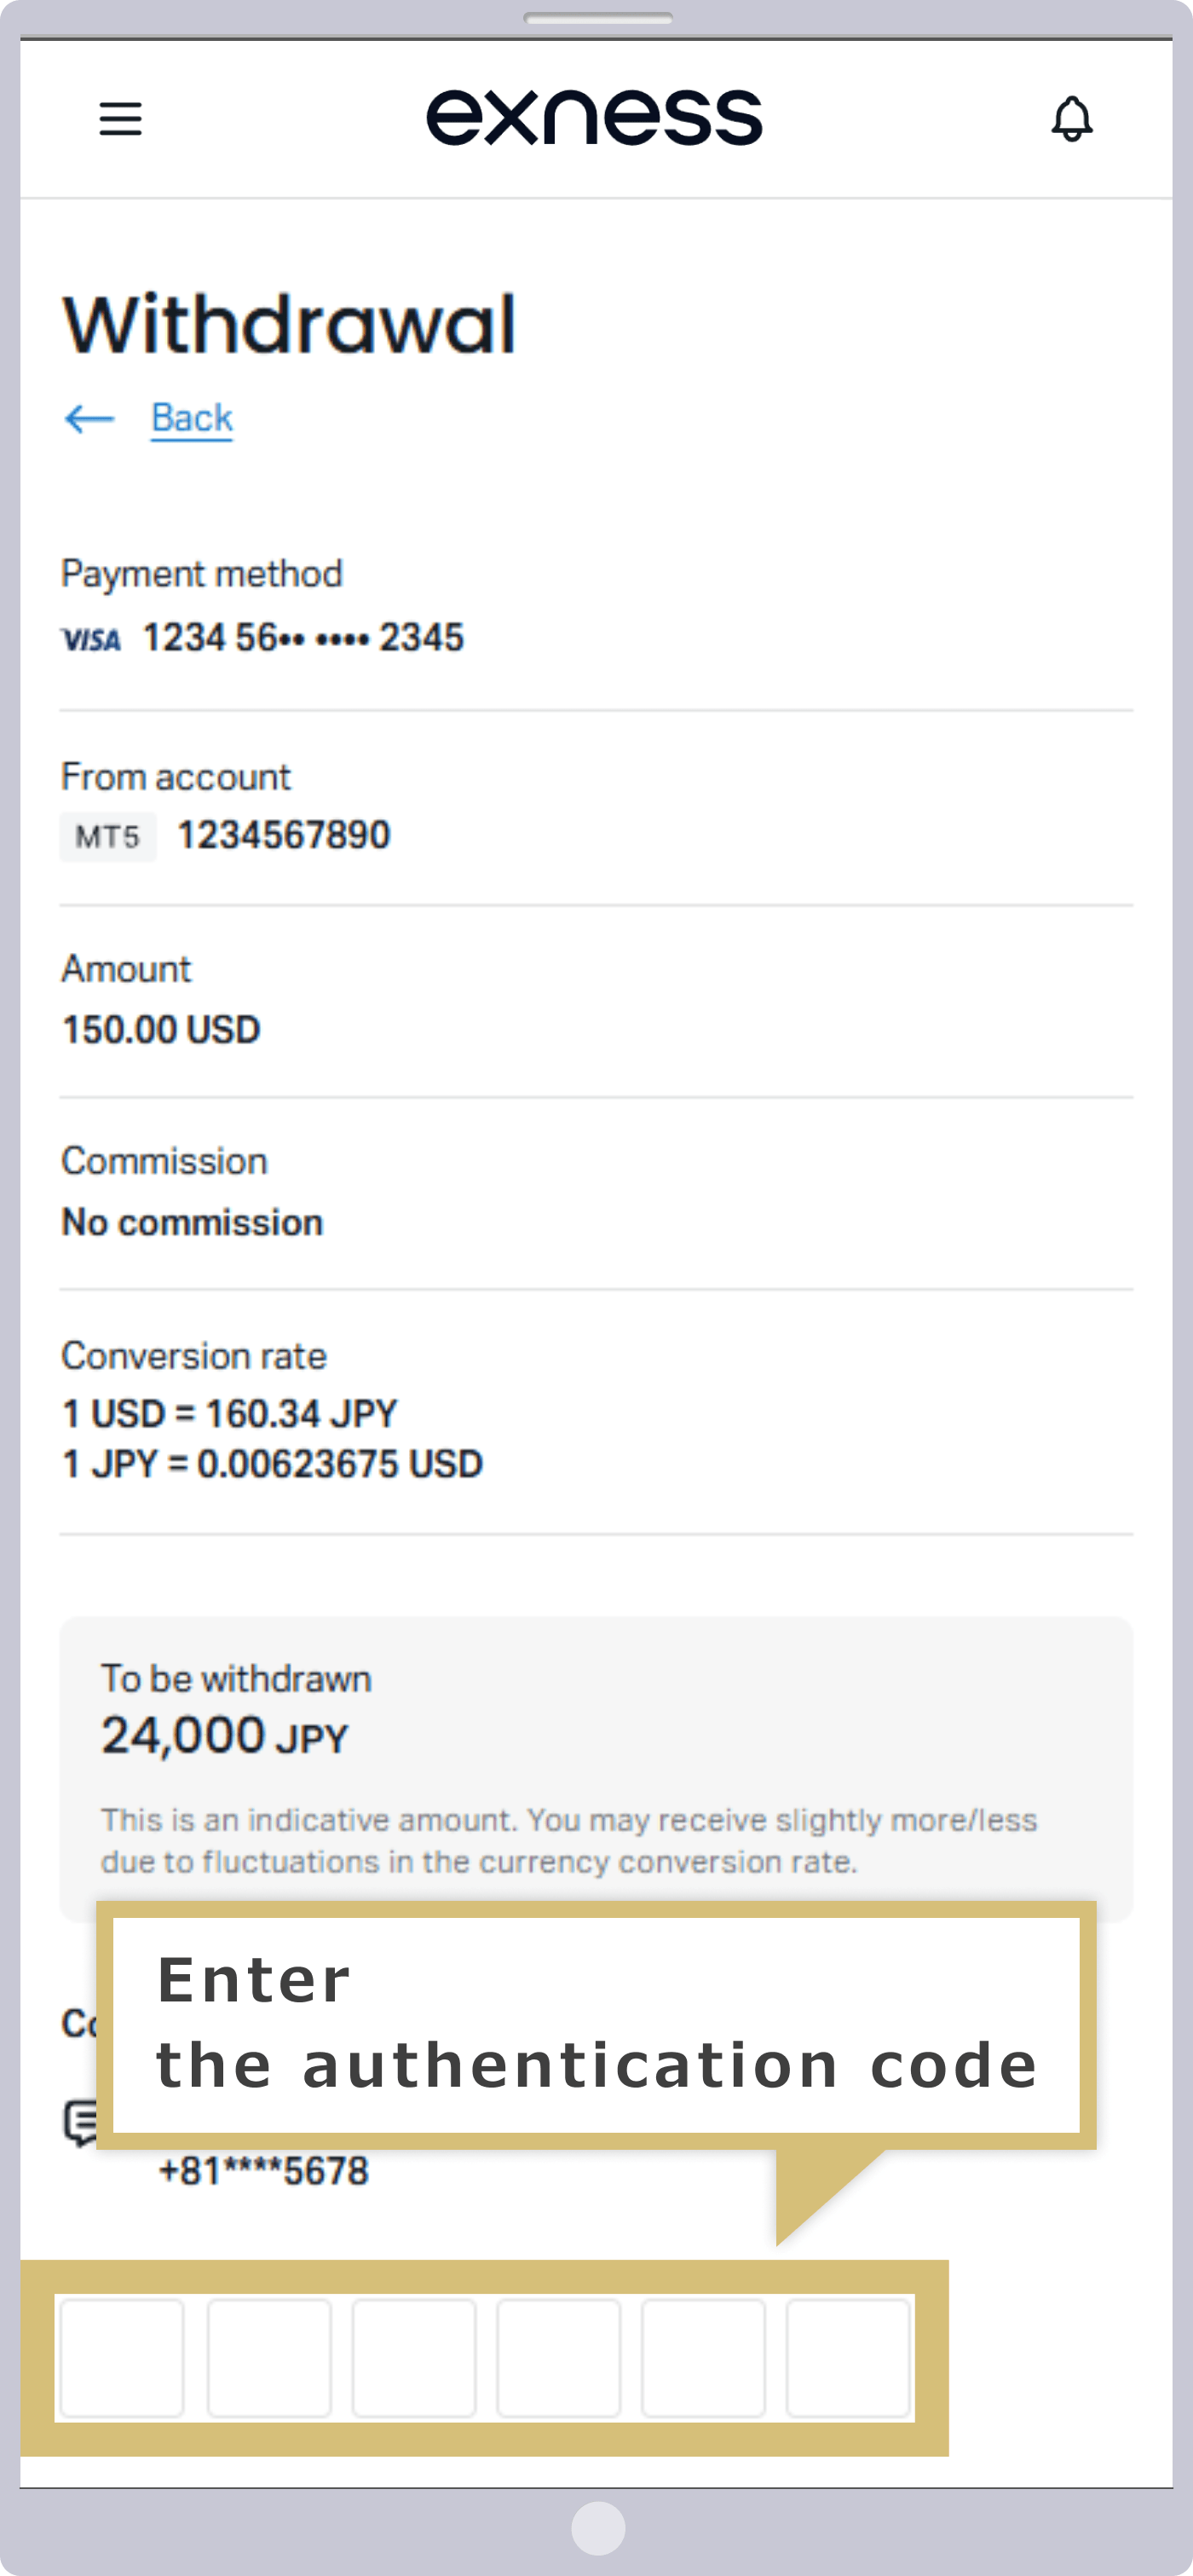This screenshot has height=2576, width=1193.
Task: Go back via the Back link
Action: (192, 418)
